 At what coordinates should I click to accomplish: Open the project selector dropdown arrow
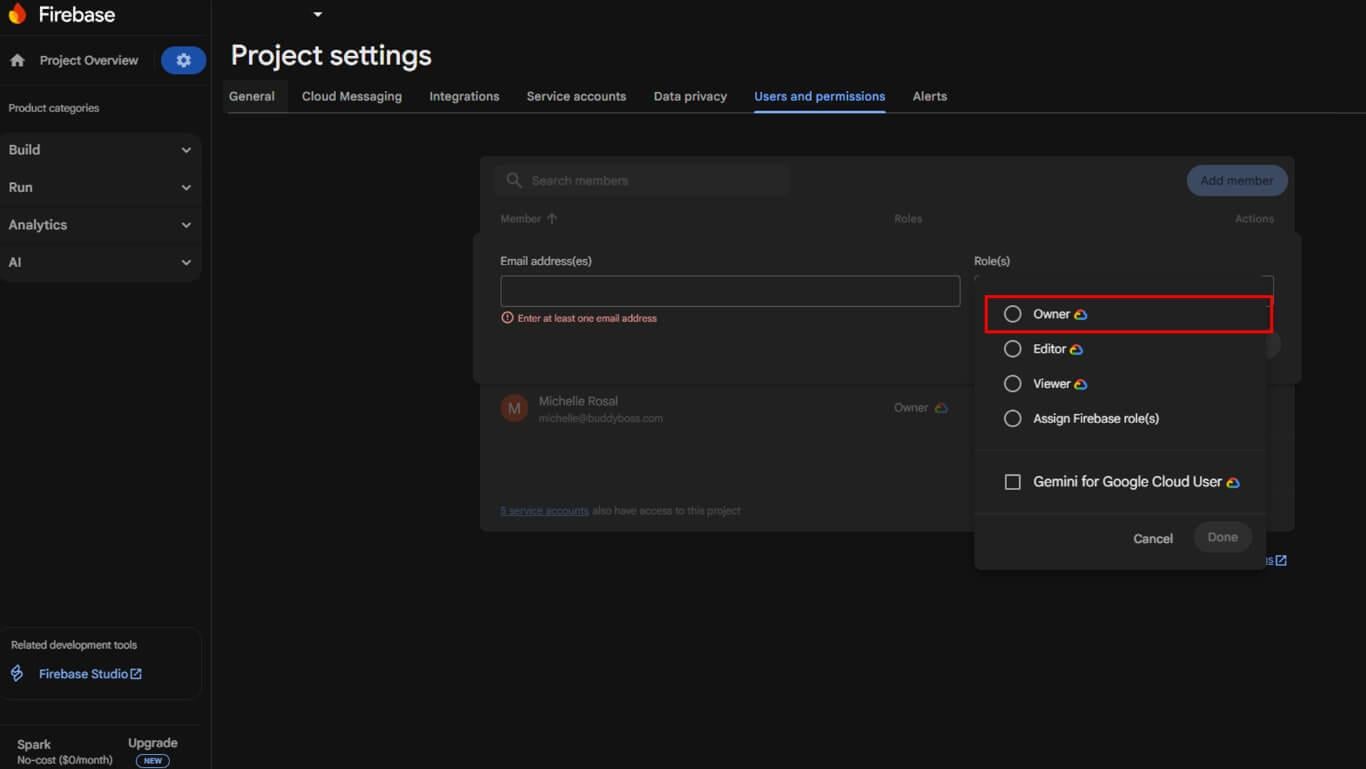click(318, 15)
